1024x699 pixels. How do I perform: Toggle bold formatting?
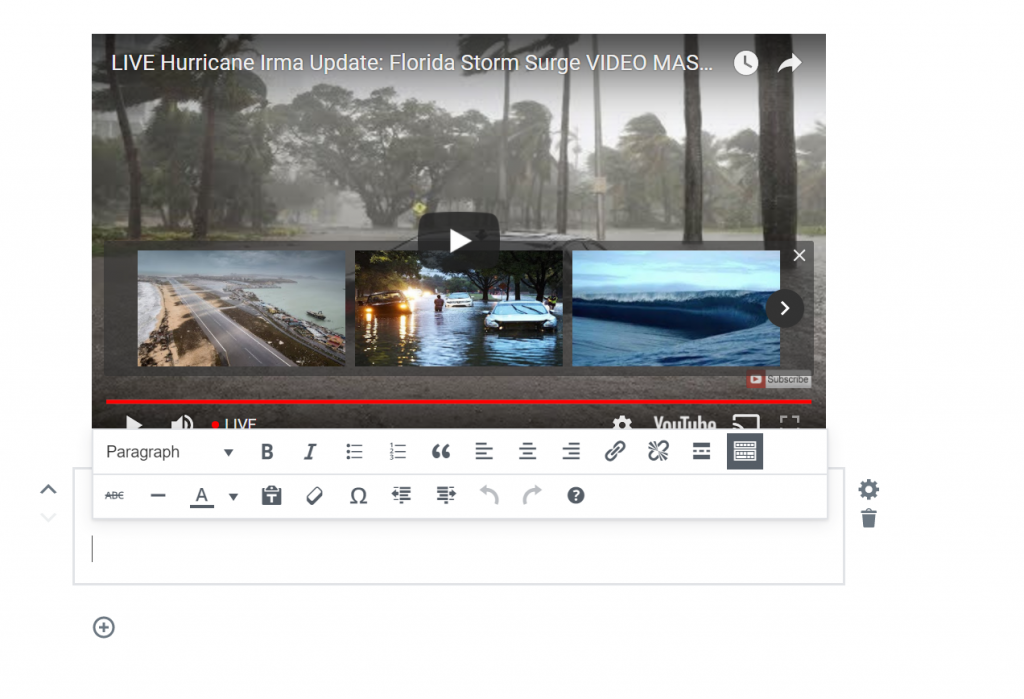coord(267,451)
